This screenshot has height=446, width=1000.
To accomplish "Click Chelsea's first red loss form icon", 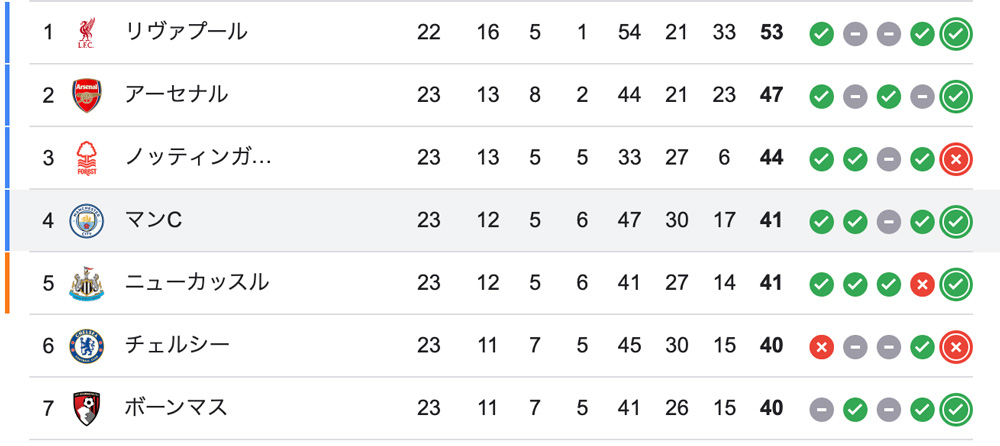I will pos(821,347).
